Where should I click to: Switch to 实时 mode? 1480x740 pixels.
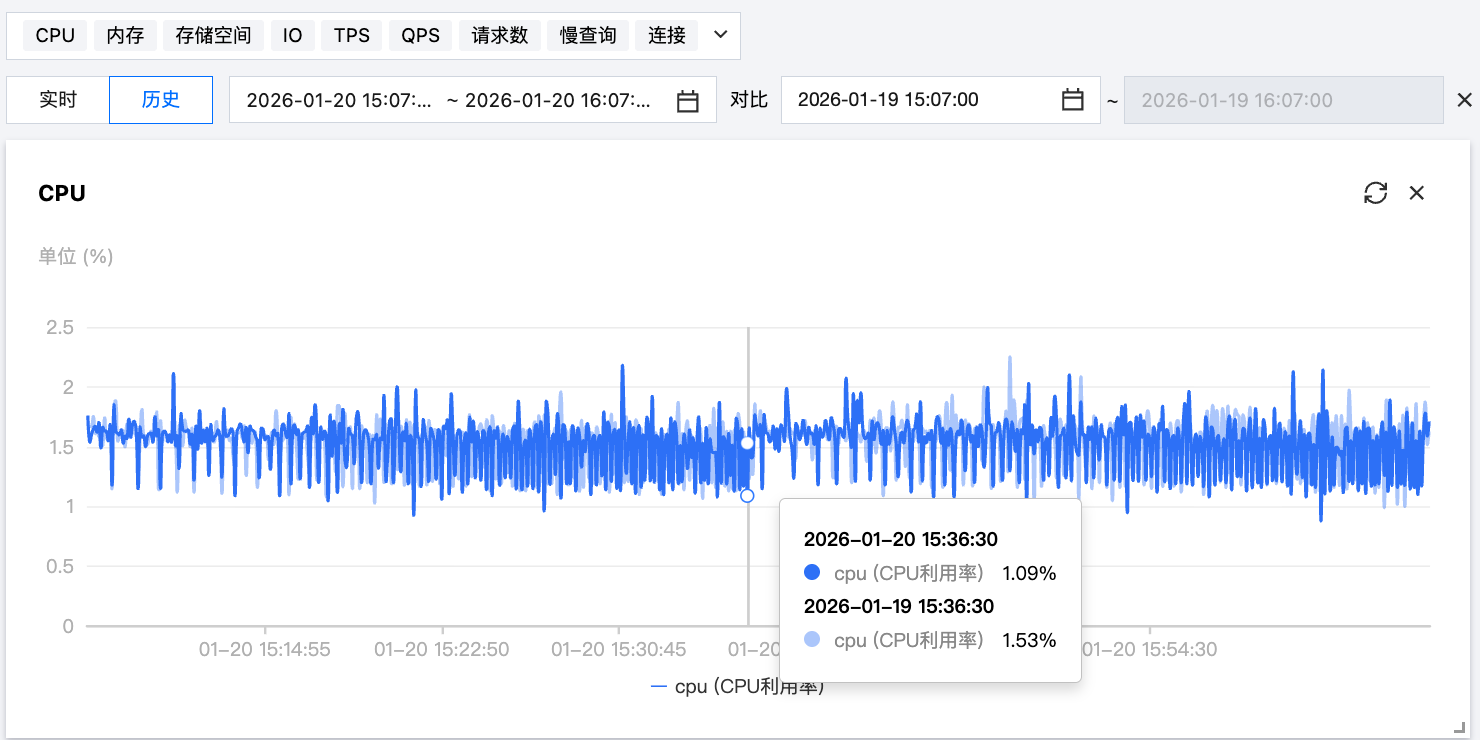click(58, 100)
